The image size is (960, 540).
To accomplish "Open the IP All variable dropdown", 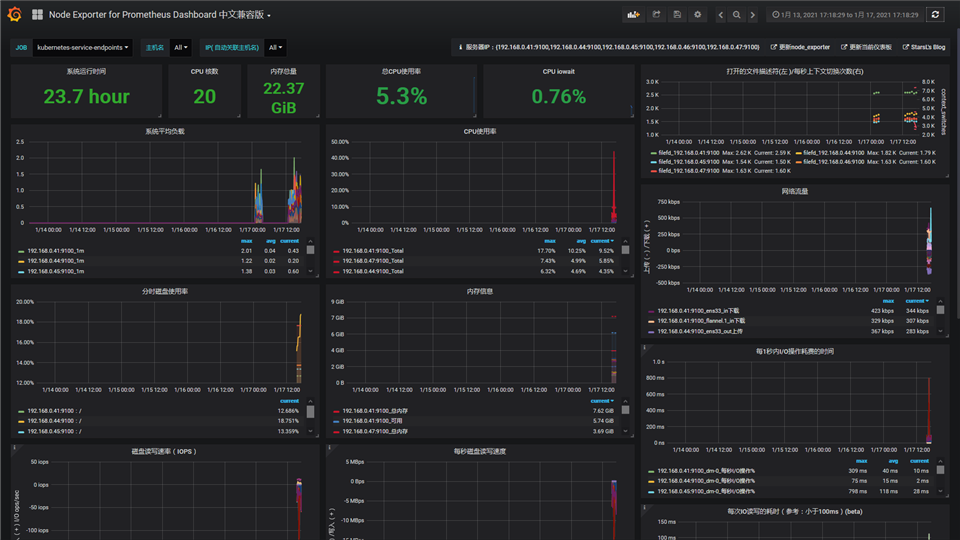I will (276, 47).
